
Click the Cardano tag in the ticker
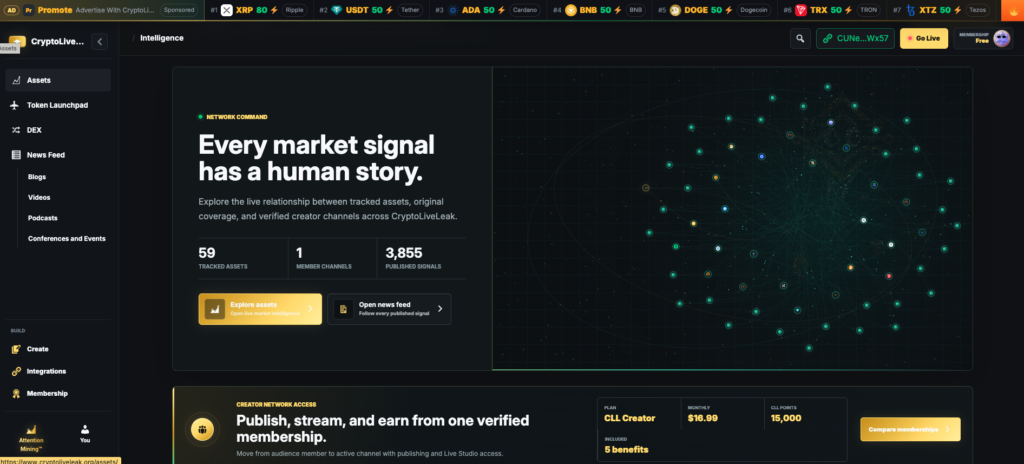coord(526,10)
